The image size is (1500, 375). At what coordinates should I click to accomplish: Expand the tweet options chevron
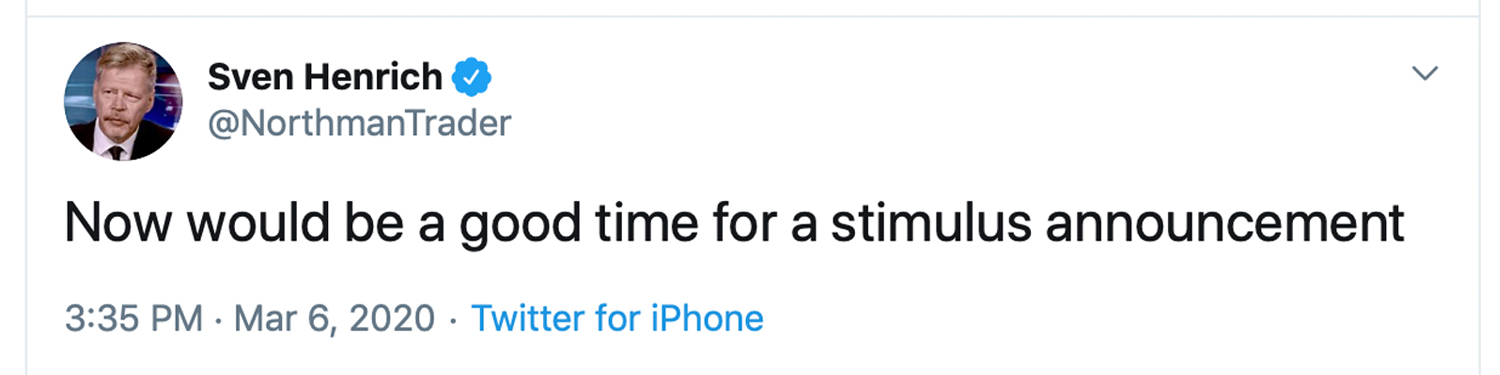pyautogui.click(x=1424, y=74)
